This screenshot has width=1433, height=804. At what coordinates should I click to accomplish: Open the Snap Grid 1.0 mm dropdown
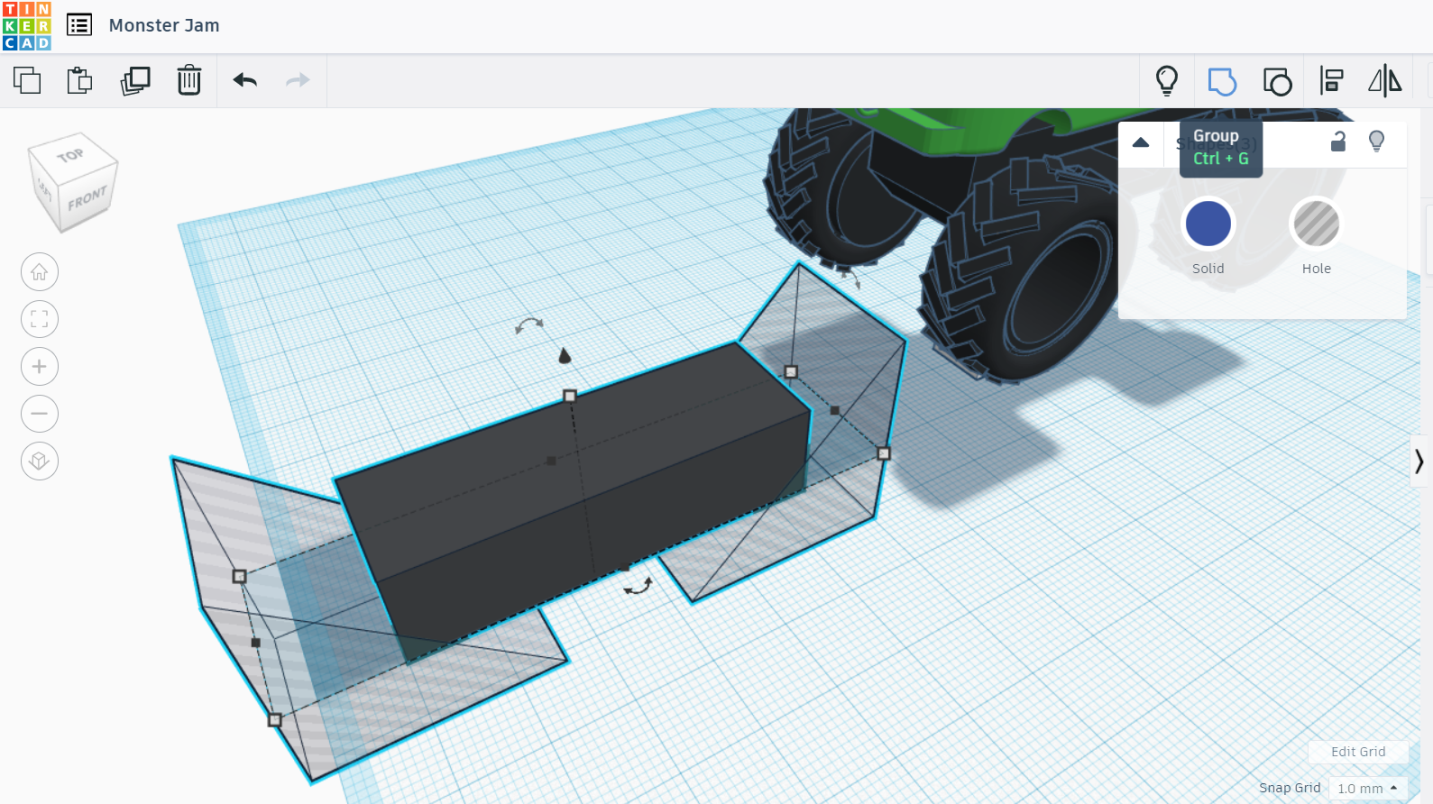click(x=1368, y=788)
